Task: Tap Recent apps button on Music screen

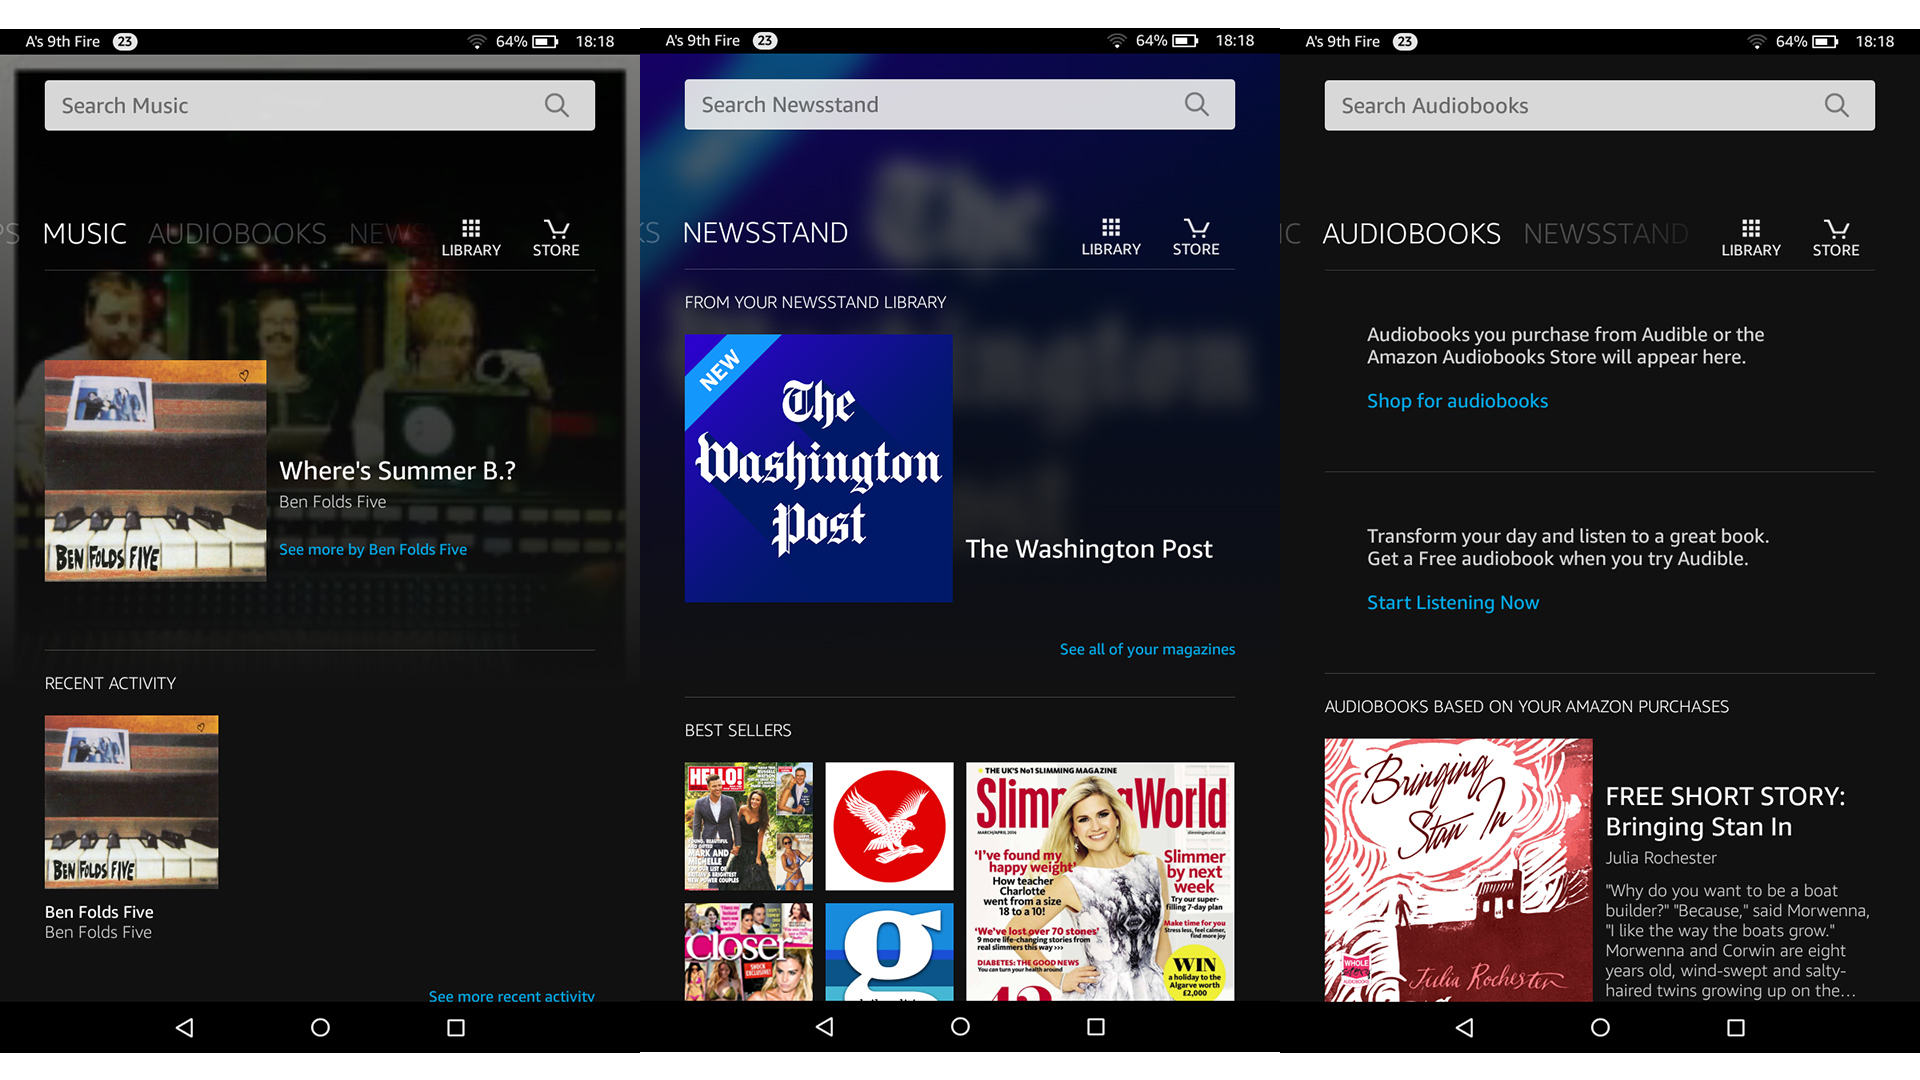Action: [x=456, y=1027]
